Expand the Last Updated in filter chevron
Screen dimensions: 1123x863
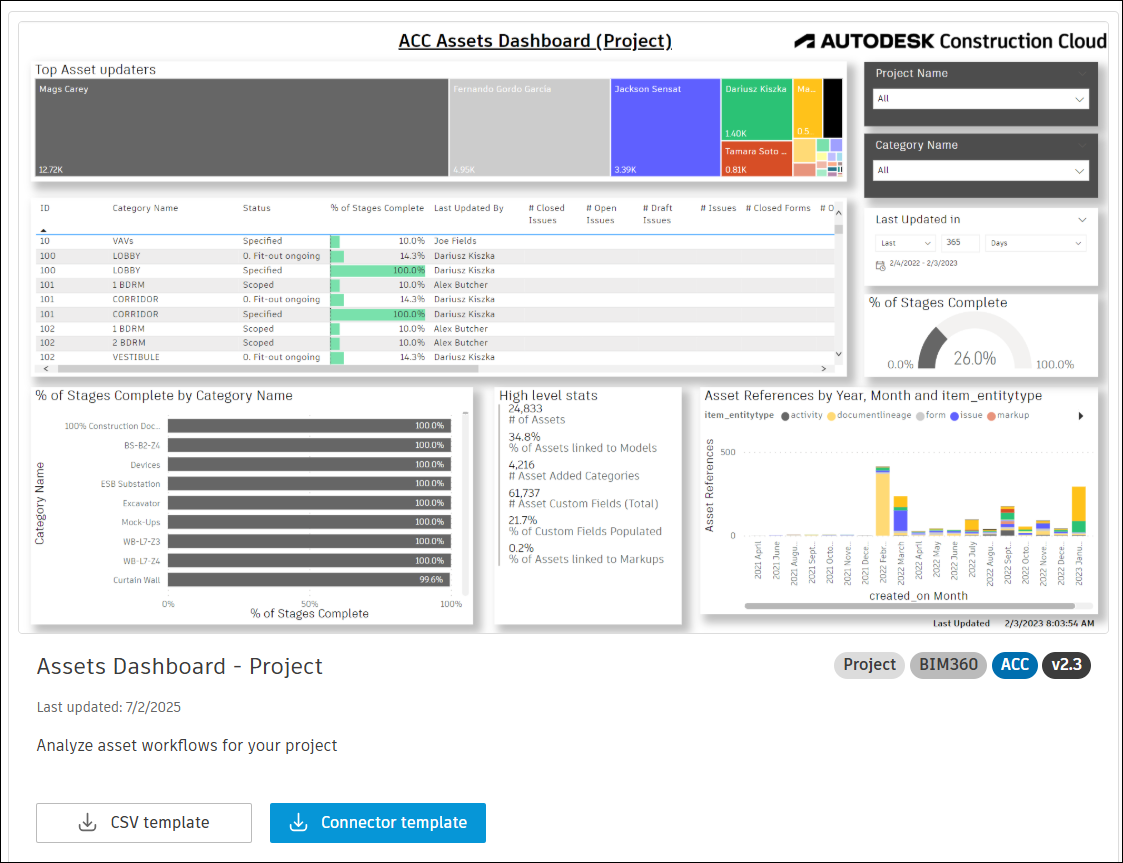[1082, 220]
